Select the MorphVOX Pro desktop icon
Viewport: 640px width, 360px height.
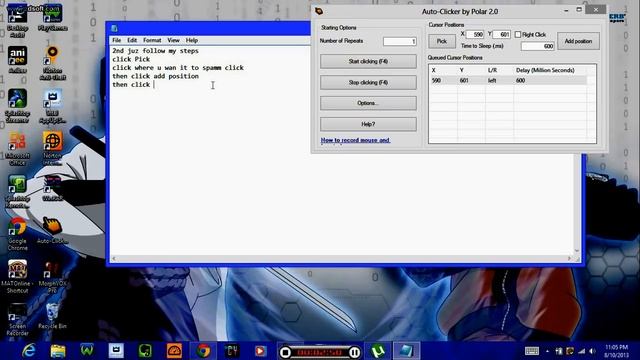(52, 277)
